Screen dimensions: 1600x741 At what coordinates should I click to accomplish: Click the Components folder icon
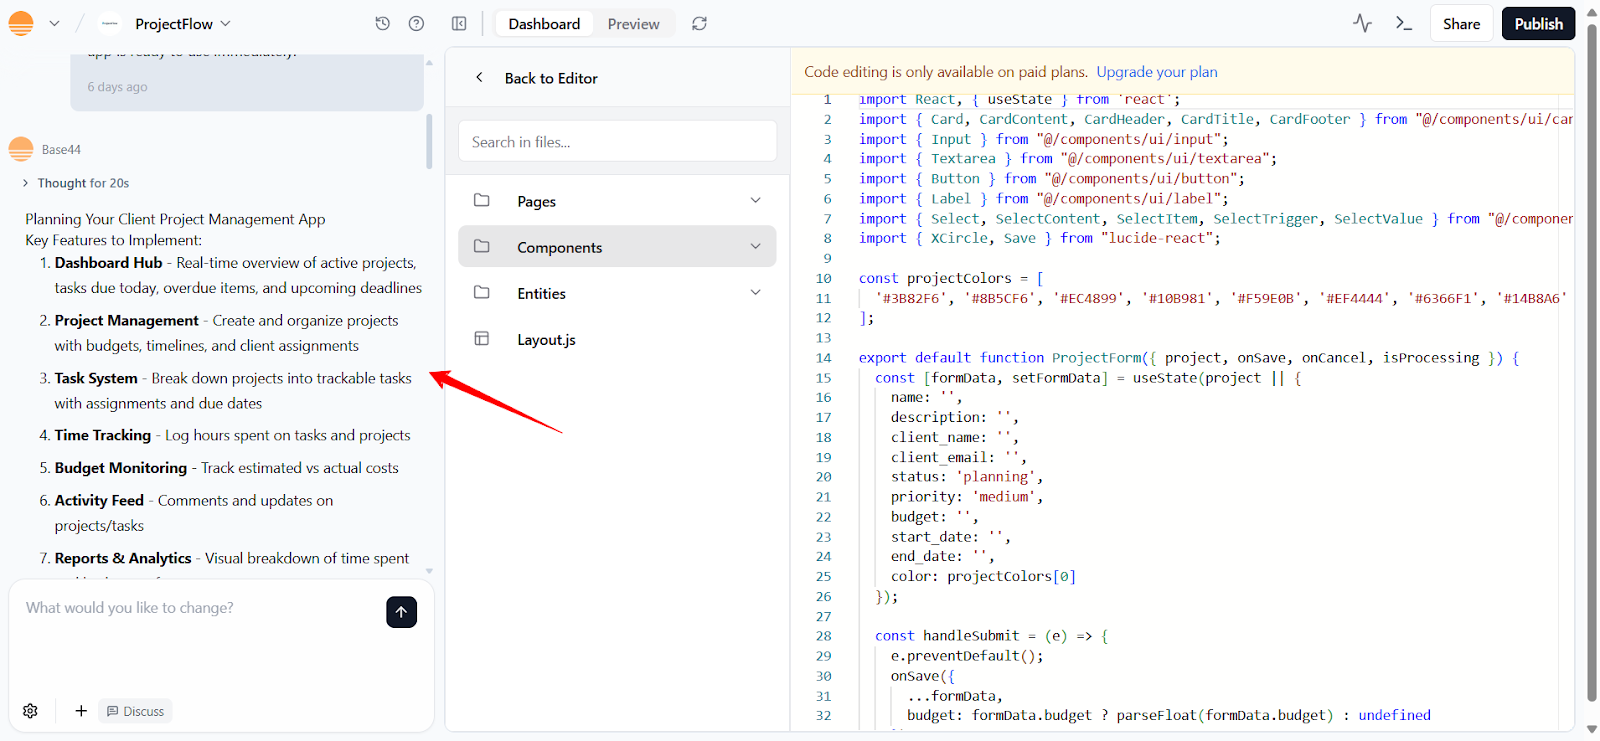pyautogui.click(x=481, y=246)
